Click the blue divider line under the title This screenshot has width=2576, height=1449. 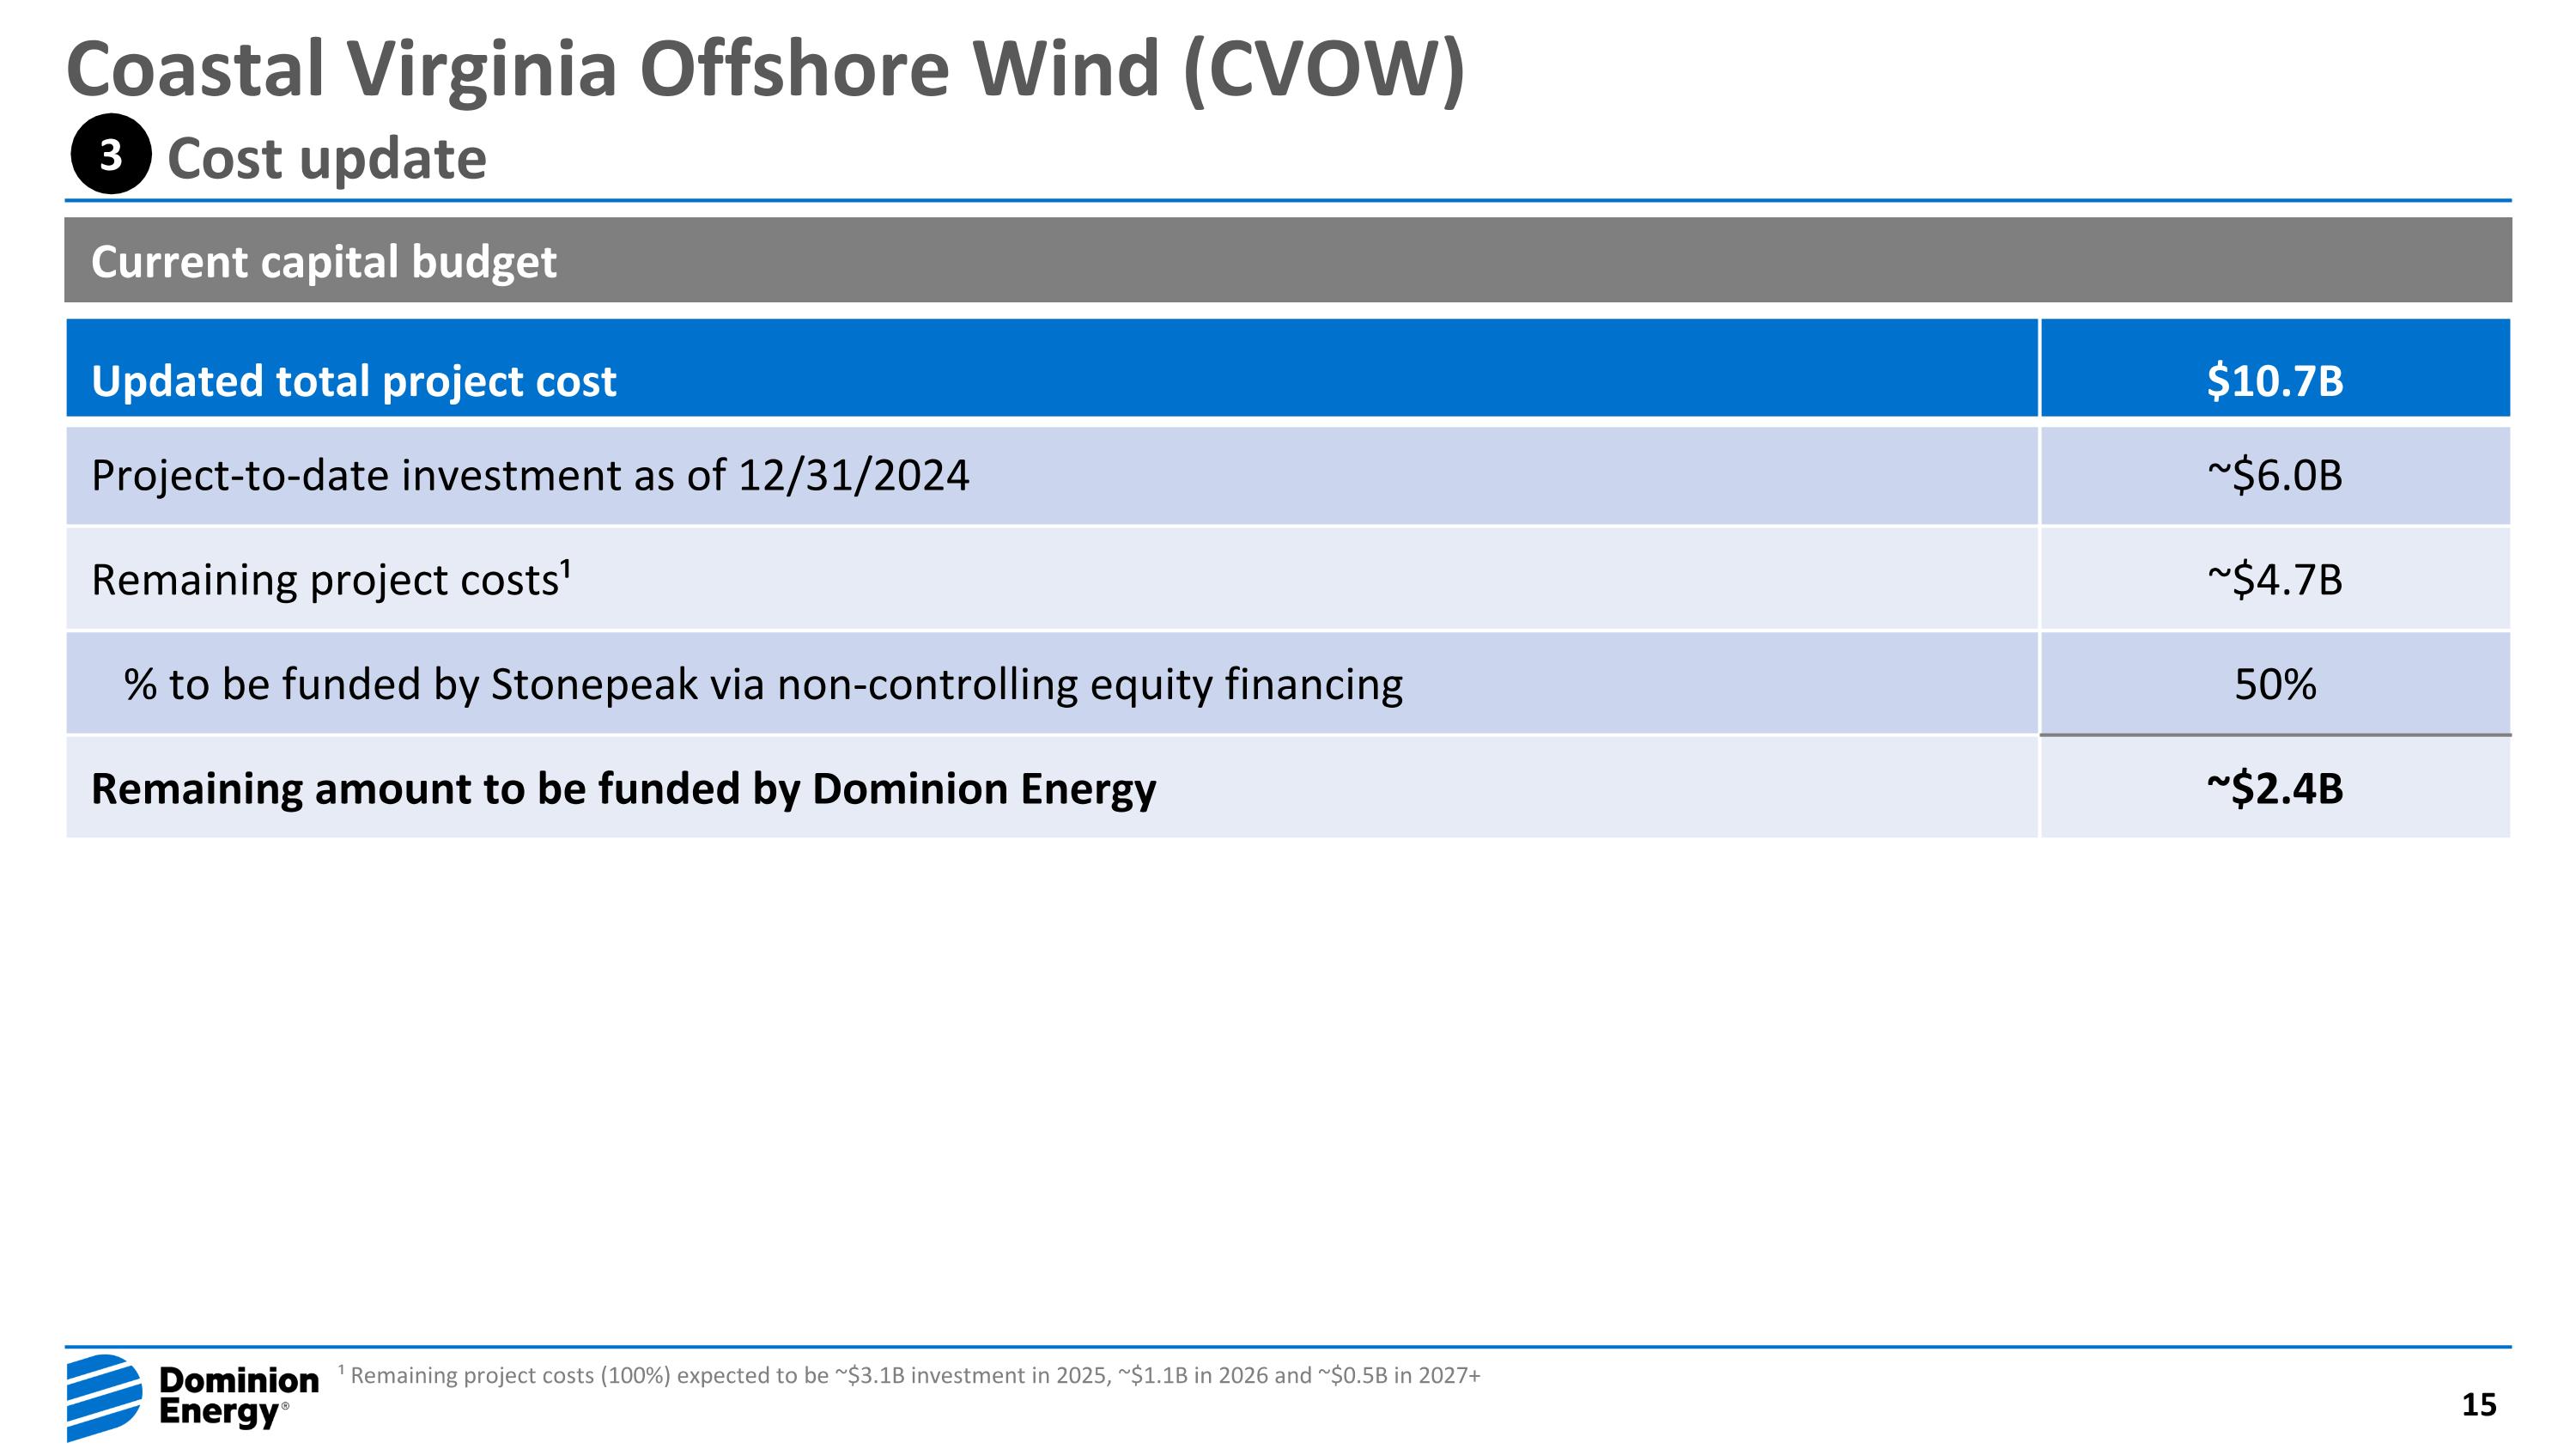(x=1287, y=201)
